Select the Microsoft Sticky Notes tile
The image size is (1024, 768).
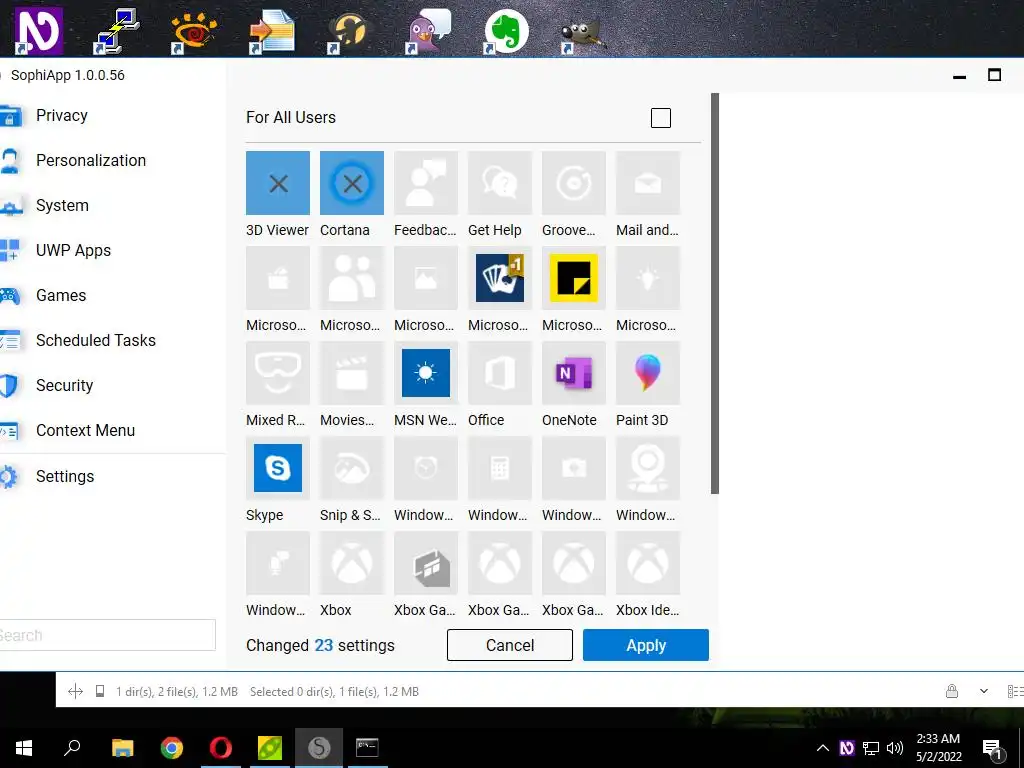pos(573,278)
